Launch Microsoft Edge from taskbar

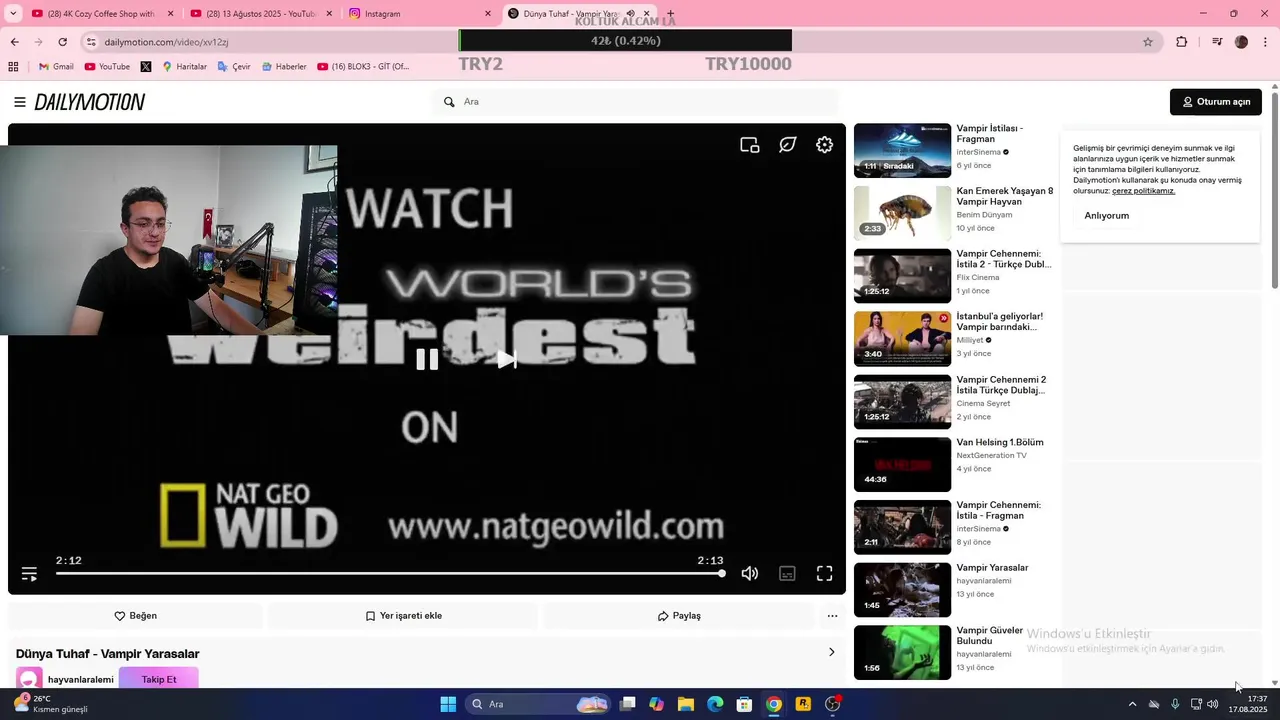coord(715,704)
